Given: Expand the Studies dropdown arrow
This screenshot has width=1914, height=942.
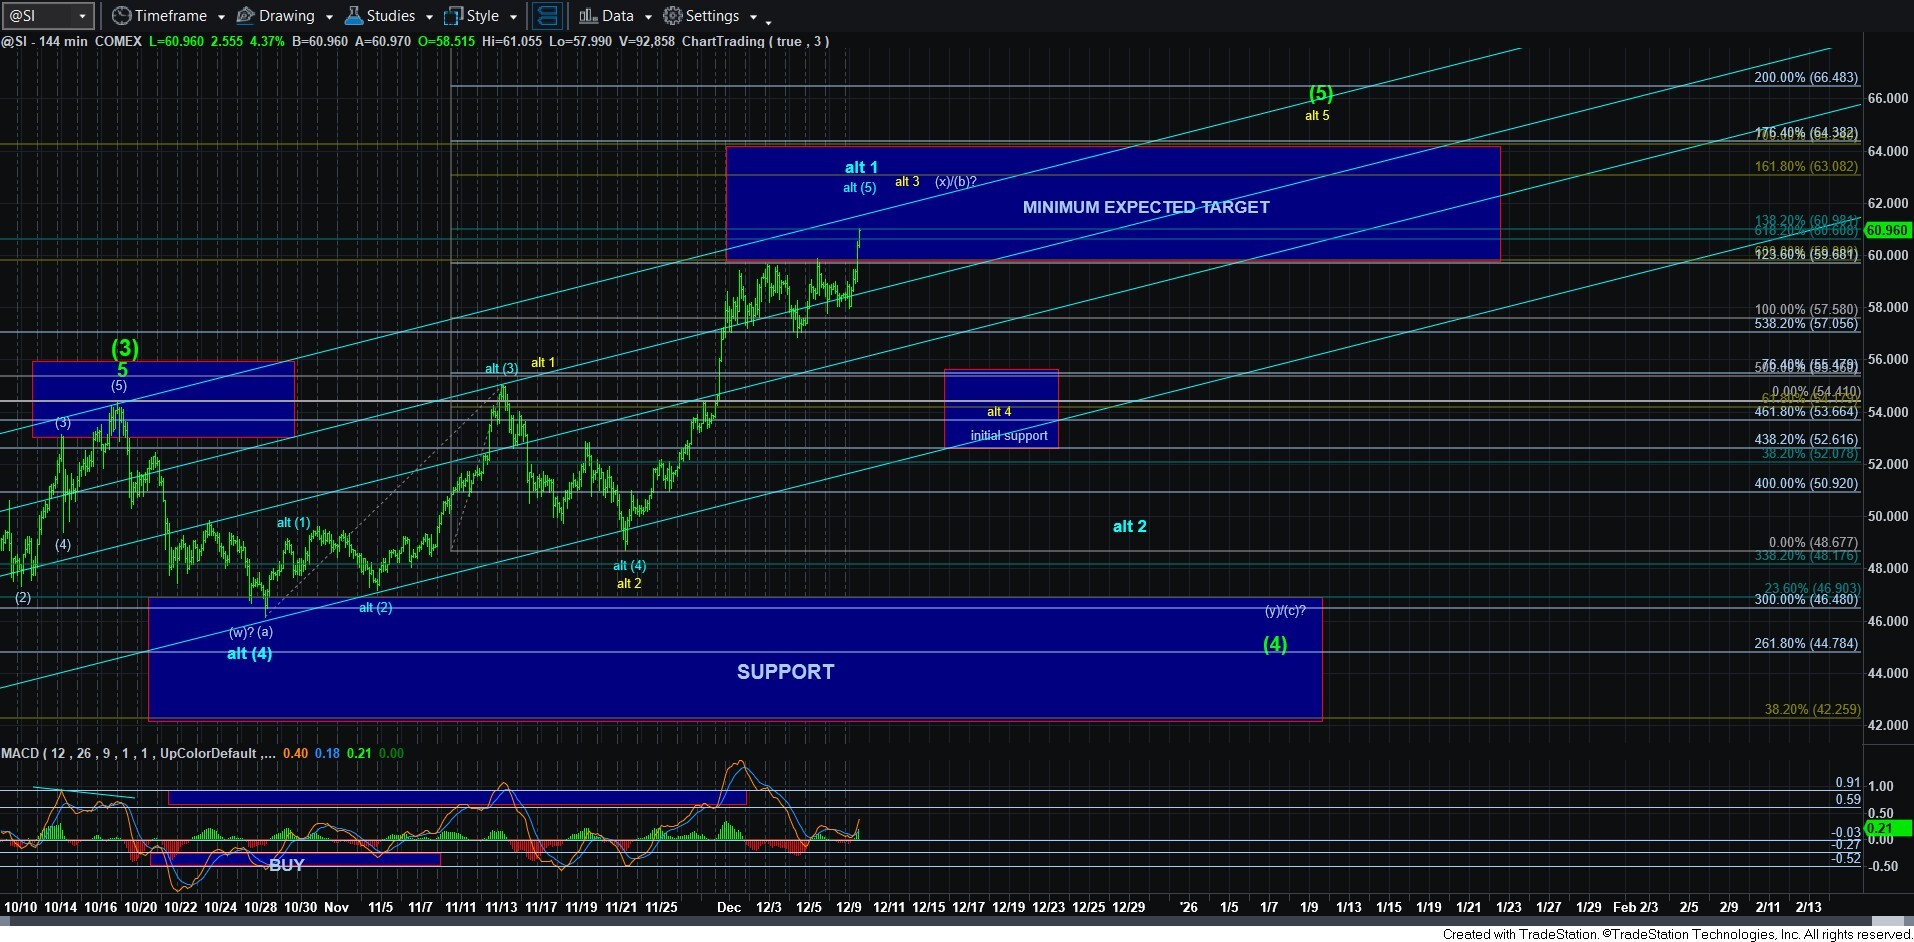Looking at the screenshot, I should point(429,17).
